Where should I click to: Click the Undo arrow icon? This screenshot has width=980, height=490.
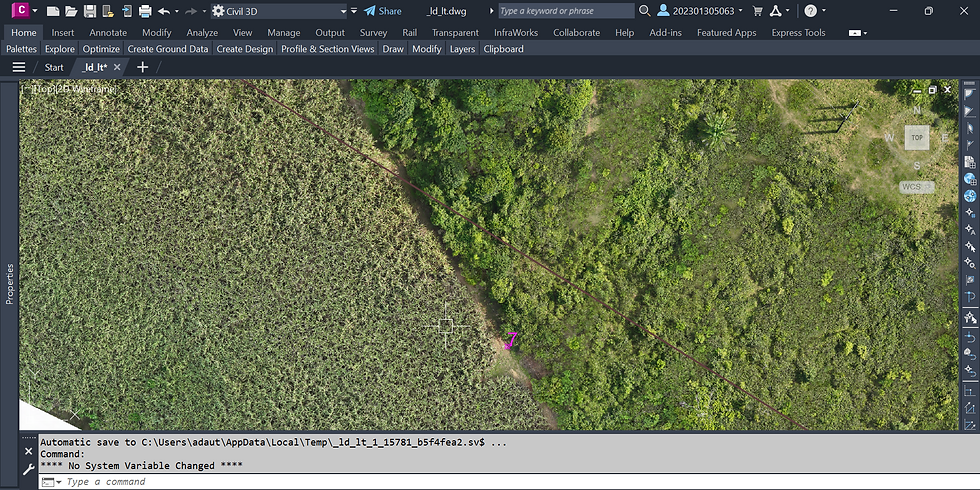tap(164, 11)
